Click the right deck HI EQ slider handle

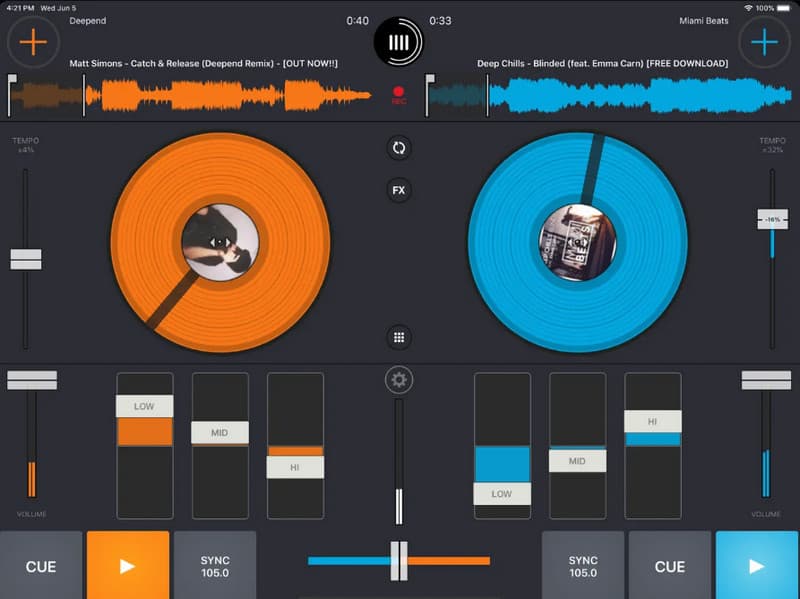653,421
